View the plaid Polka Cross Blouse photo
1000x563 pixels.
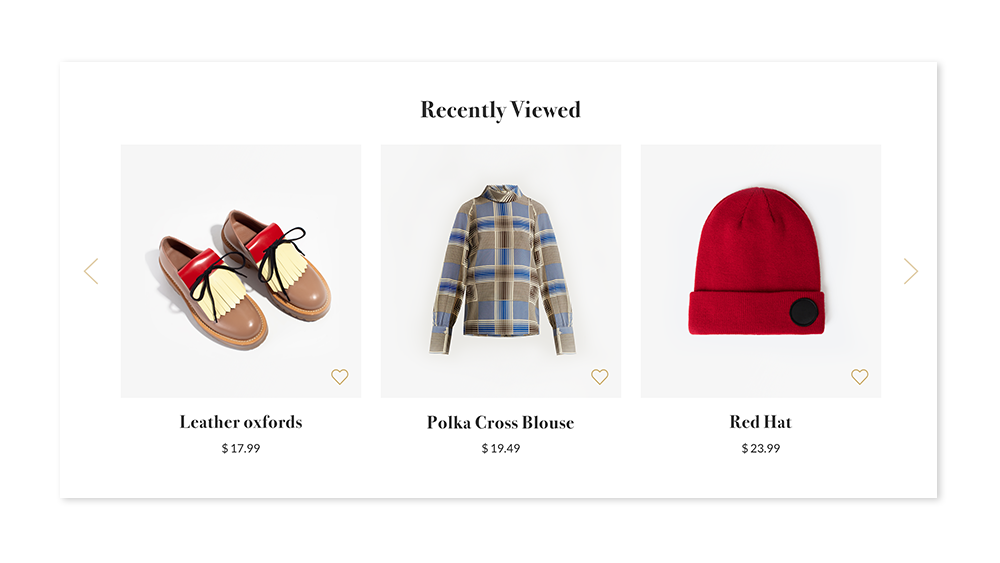(x=501, y=271)
